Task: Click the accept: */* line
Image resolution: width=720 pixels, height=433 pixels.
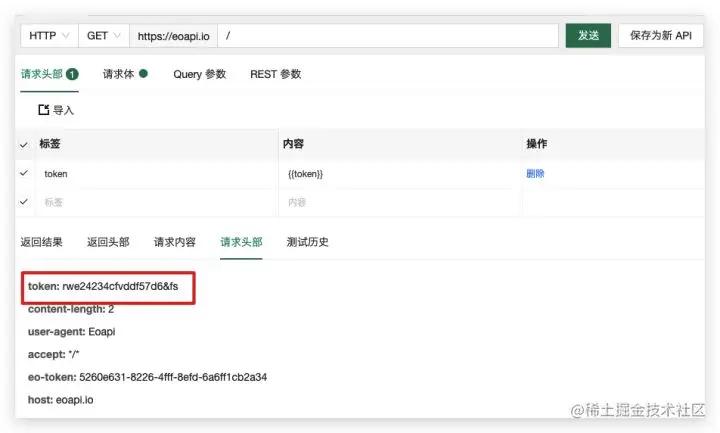Action: [53, 354]
